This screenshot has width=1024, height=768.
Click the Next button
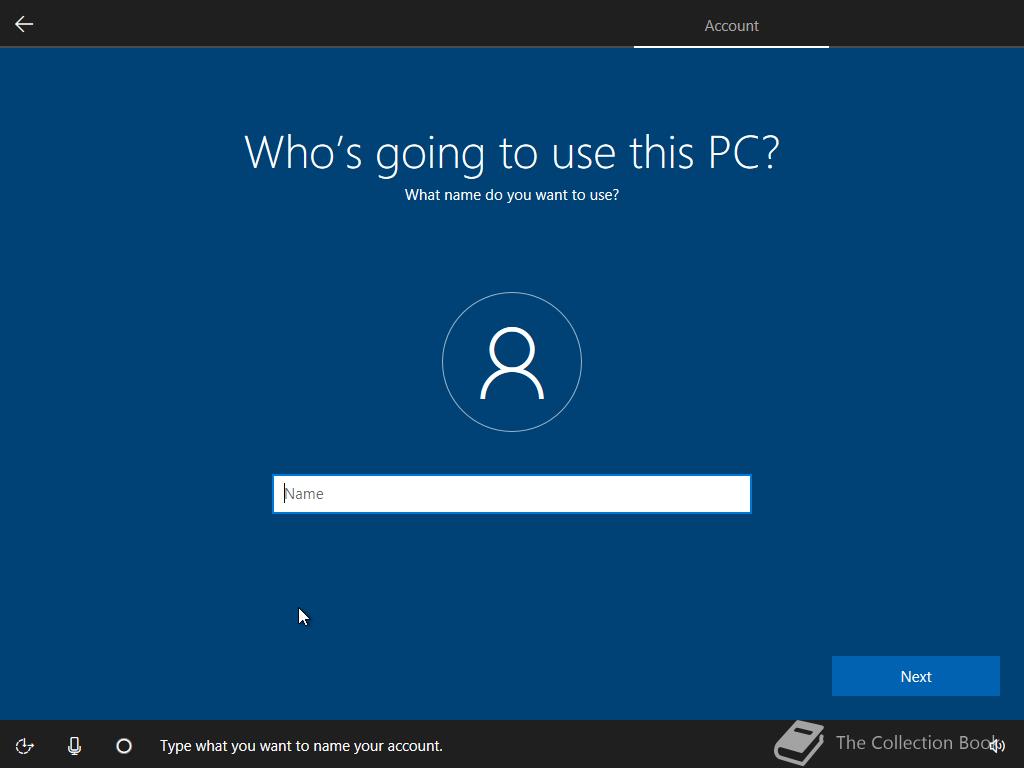pos(916,677)
